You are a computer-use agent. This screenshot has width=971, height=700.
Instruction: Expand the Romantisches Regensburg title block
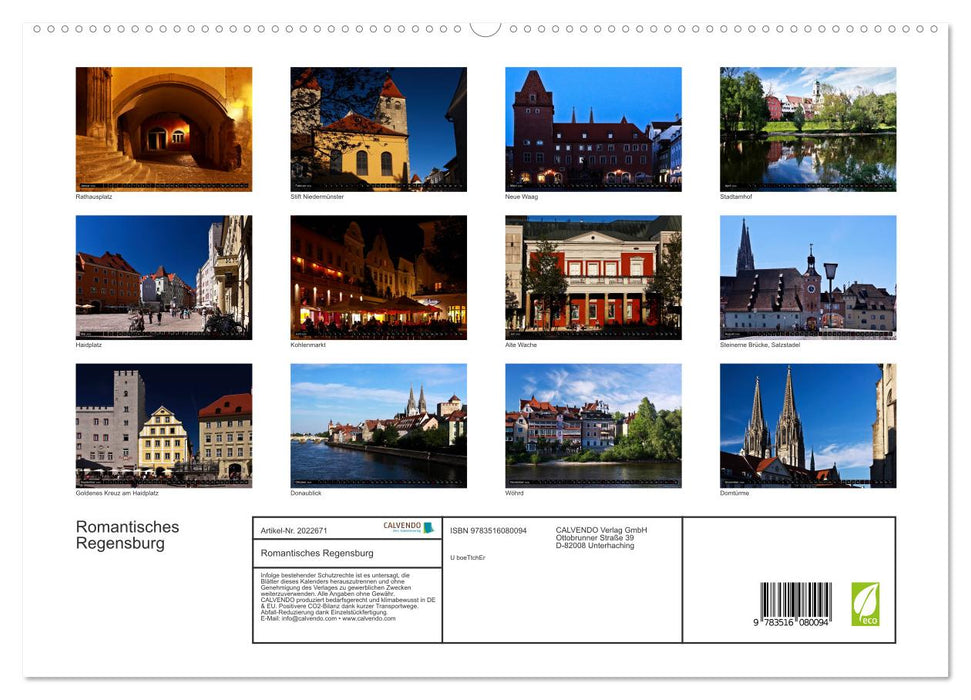pyautogui.click(x=127, y=534)
